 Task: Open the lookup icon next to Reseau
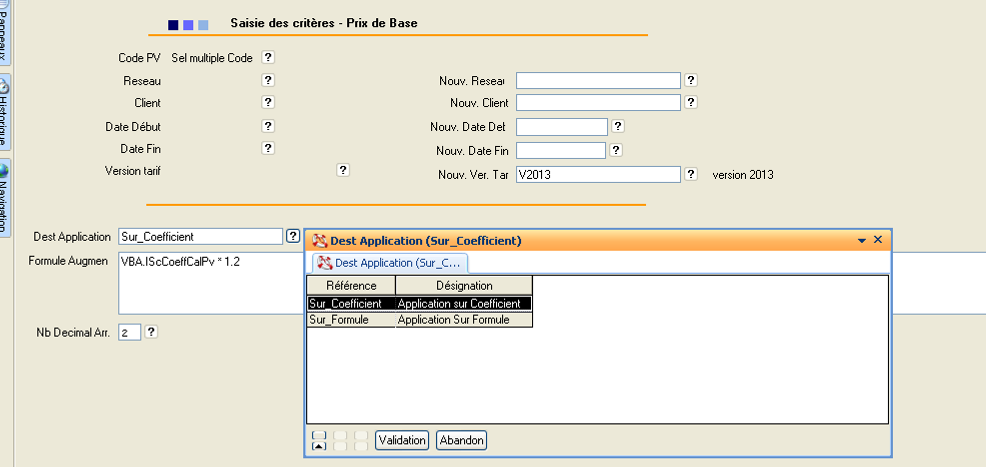click(268, 80)
